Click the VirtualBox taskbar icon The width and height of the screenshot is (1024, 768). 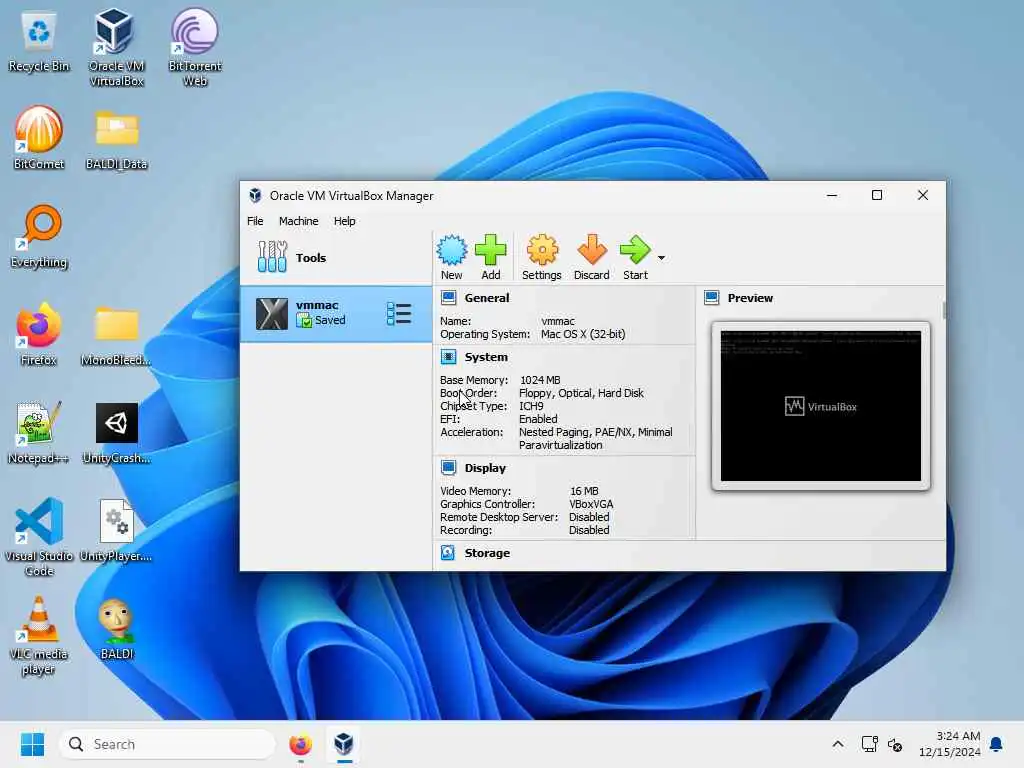pos(344,744)
